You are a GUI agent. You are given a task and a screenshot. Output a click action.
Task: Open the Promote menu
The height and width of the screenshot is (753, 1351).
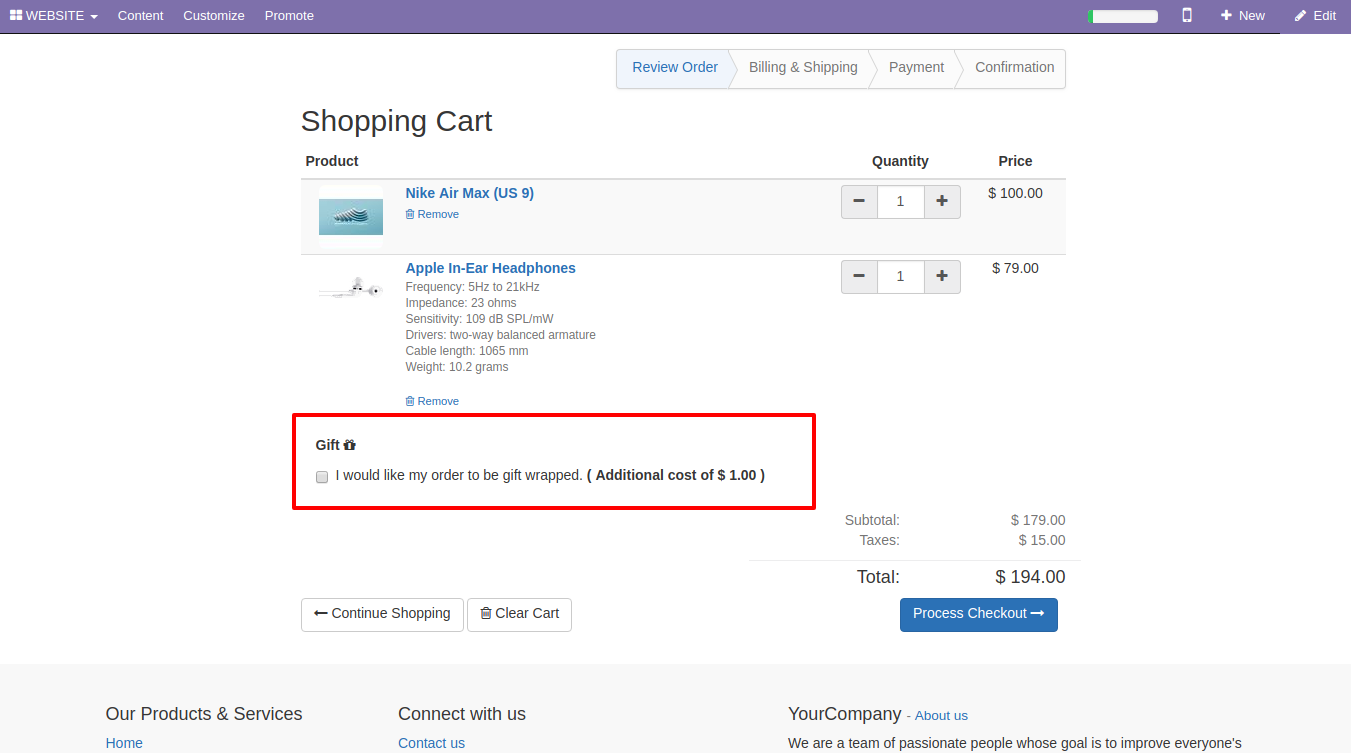pos(289,15)
